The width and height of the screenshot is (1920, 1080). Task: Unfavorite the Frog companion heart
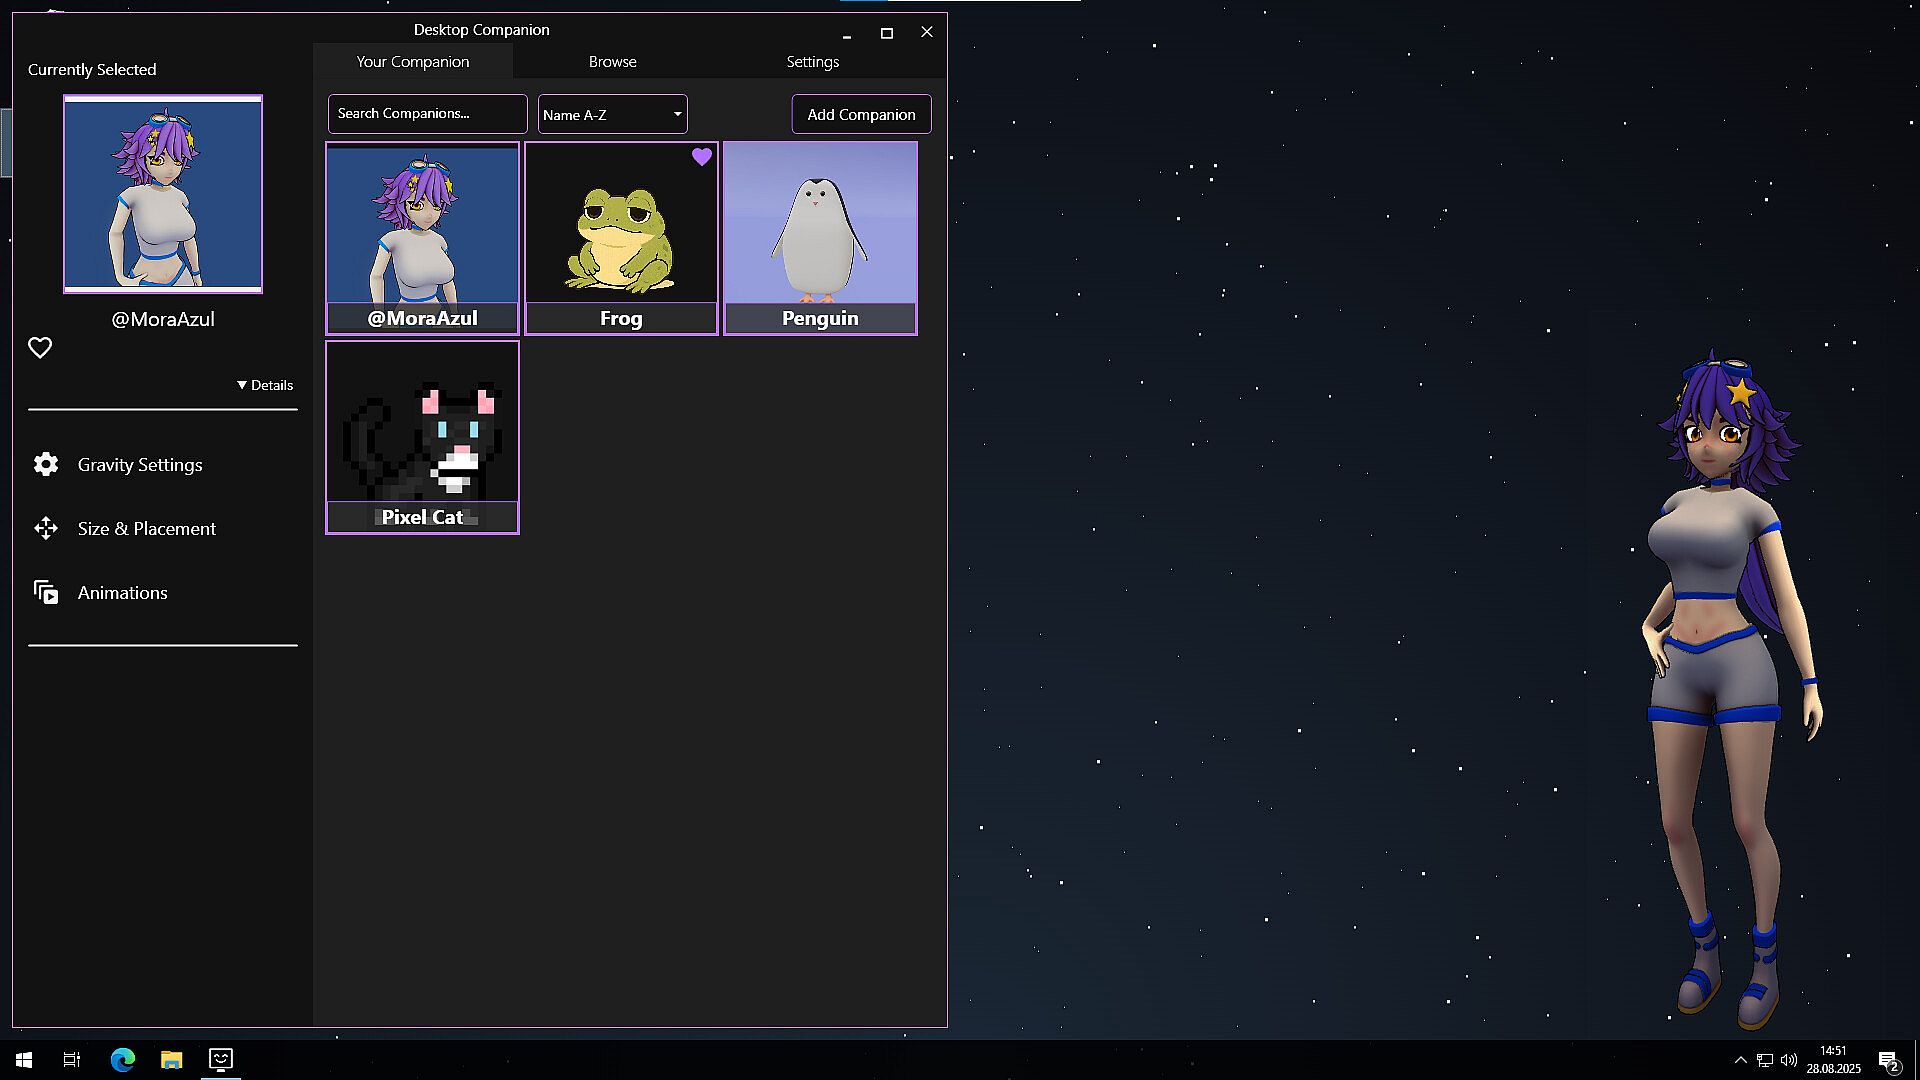702,157
